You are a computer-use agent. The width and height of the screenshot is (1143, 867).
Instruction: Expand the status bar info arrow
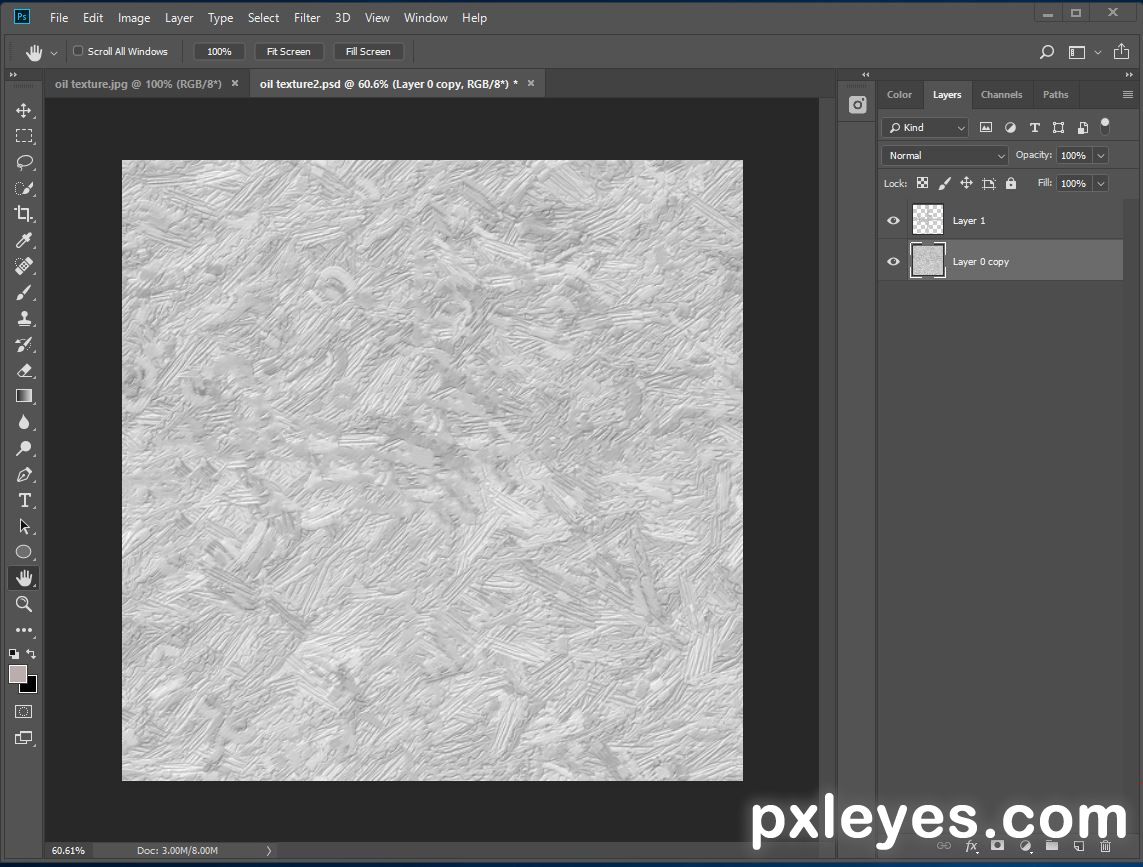[x=268, y=850]
